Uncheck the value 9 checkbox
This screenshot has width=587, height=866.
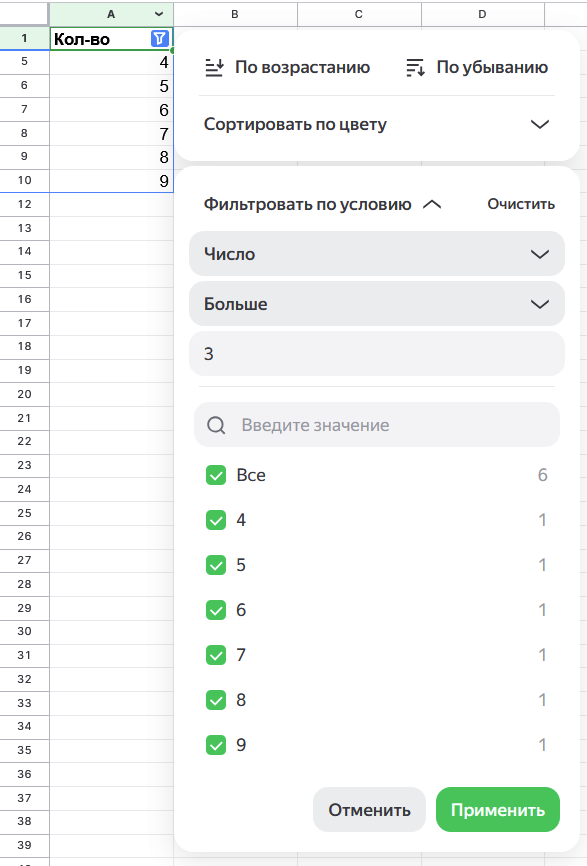tap(216, 745)
